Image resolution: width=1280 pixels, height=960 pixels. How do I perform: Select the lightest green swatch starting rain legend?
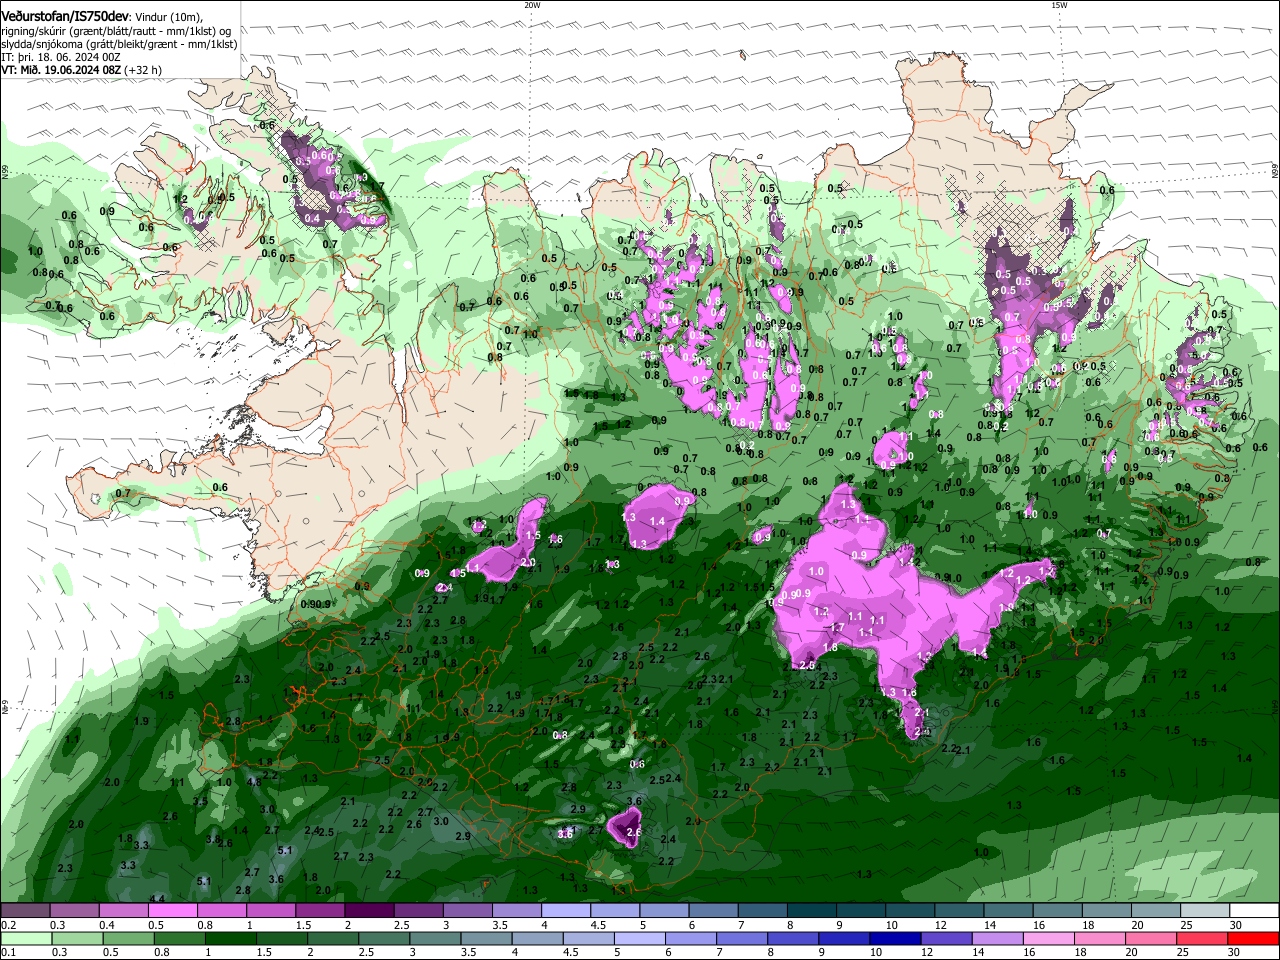click(26, 939)
